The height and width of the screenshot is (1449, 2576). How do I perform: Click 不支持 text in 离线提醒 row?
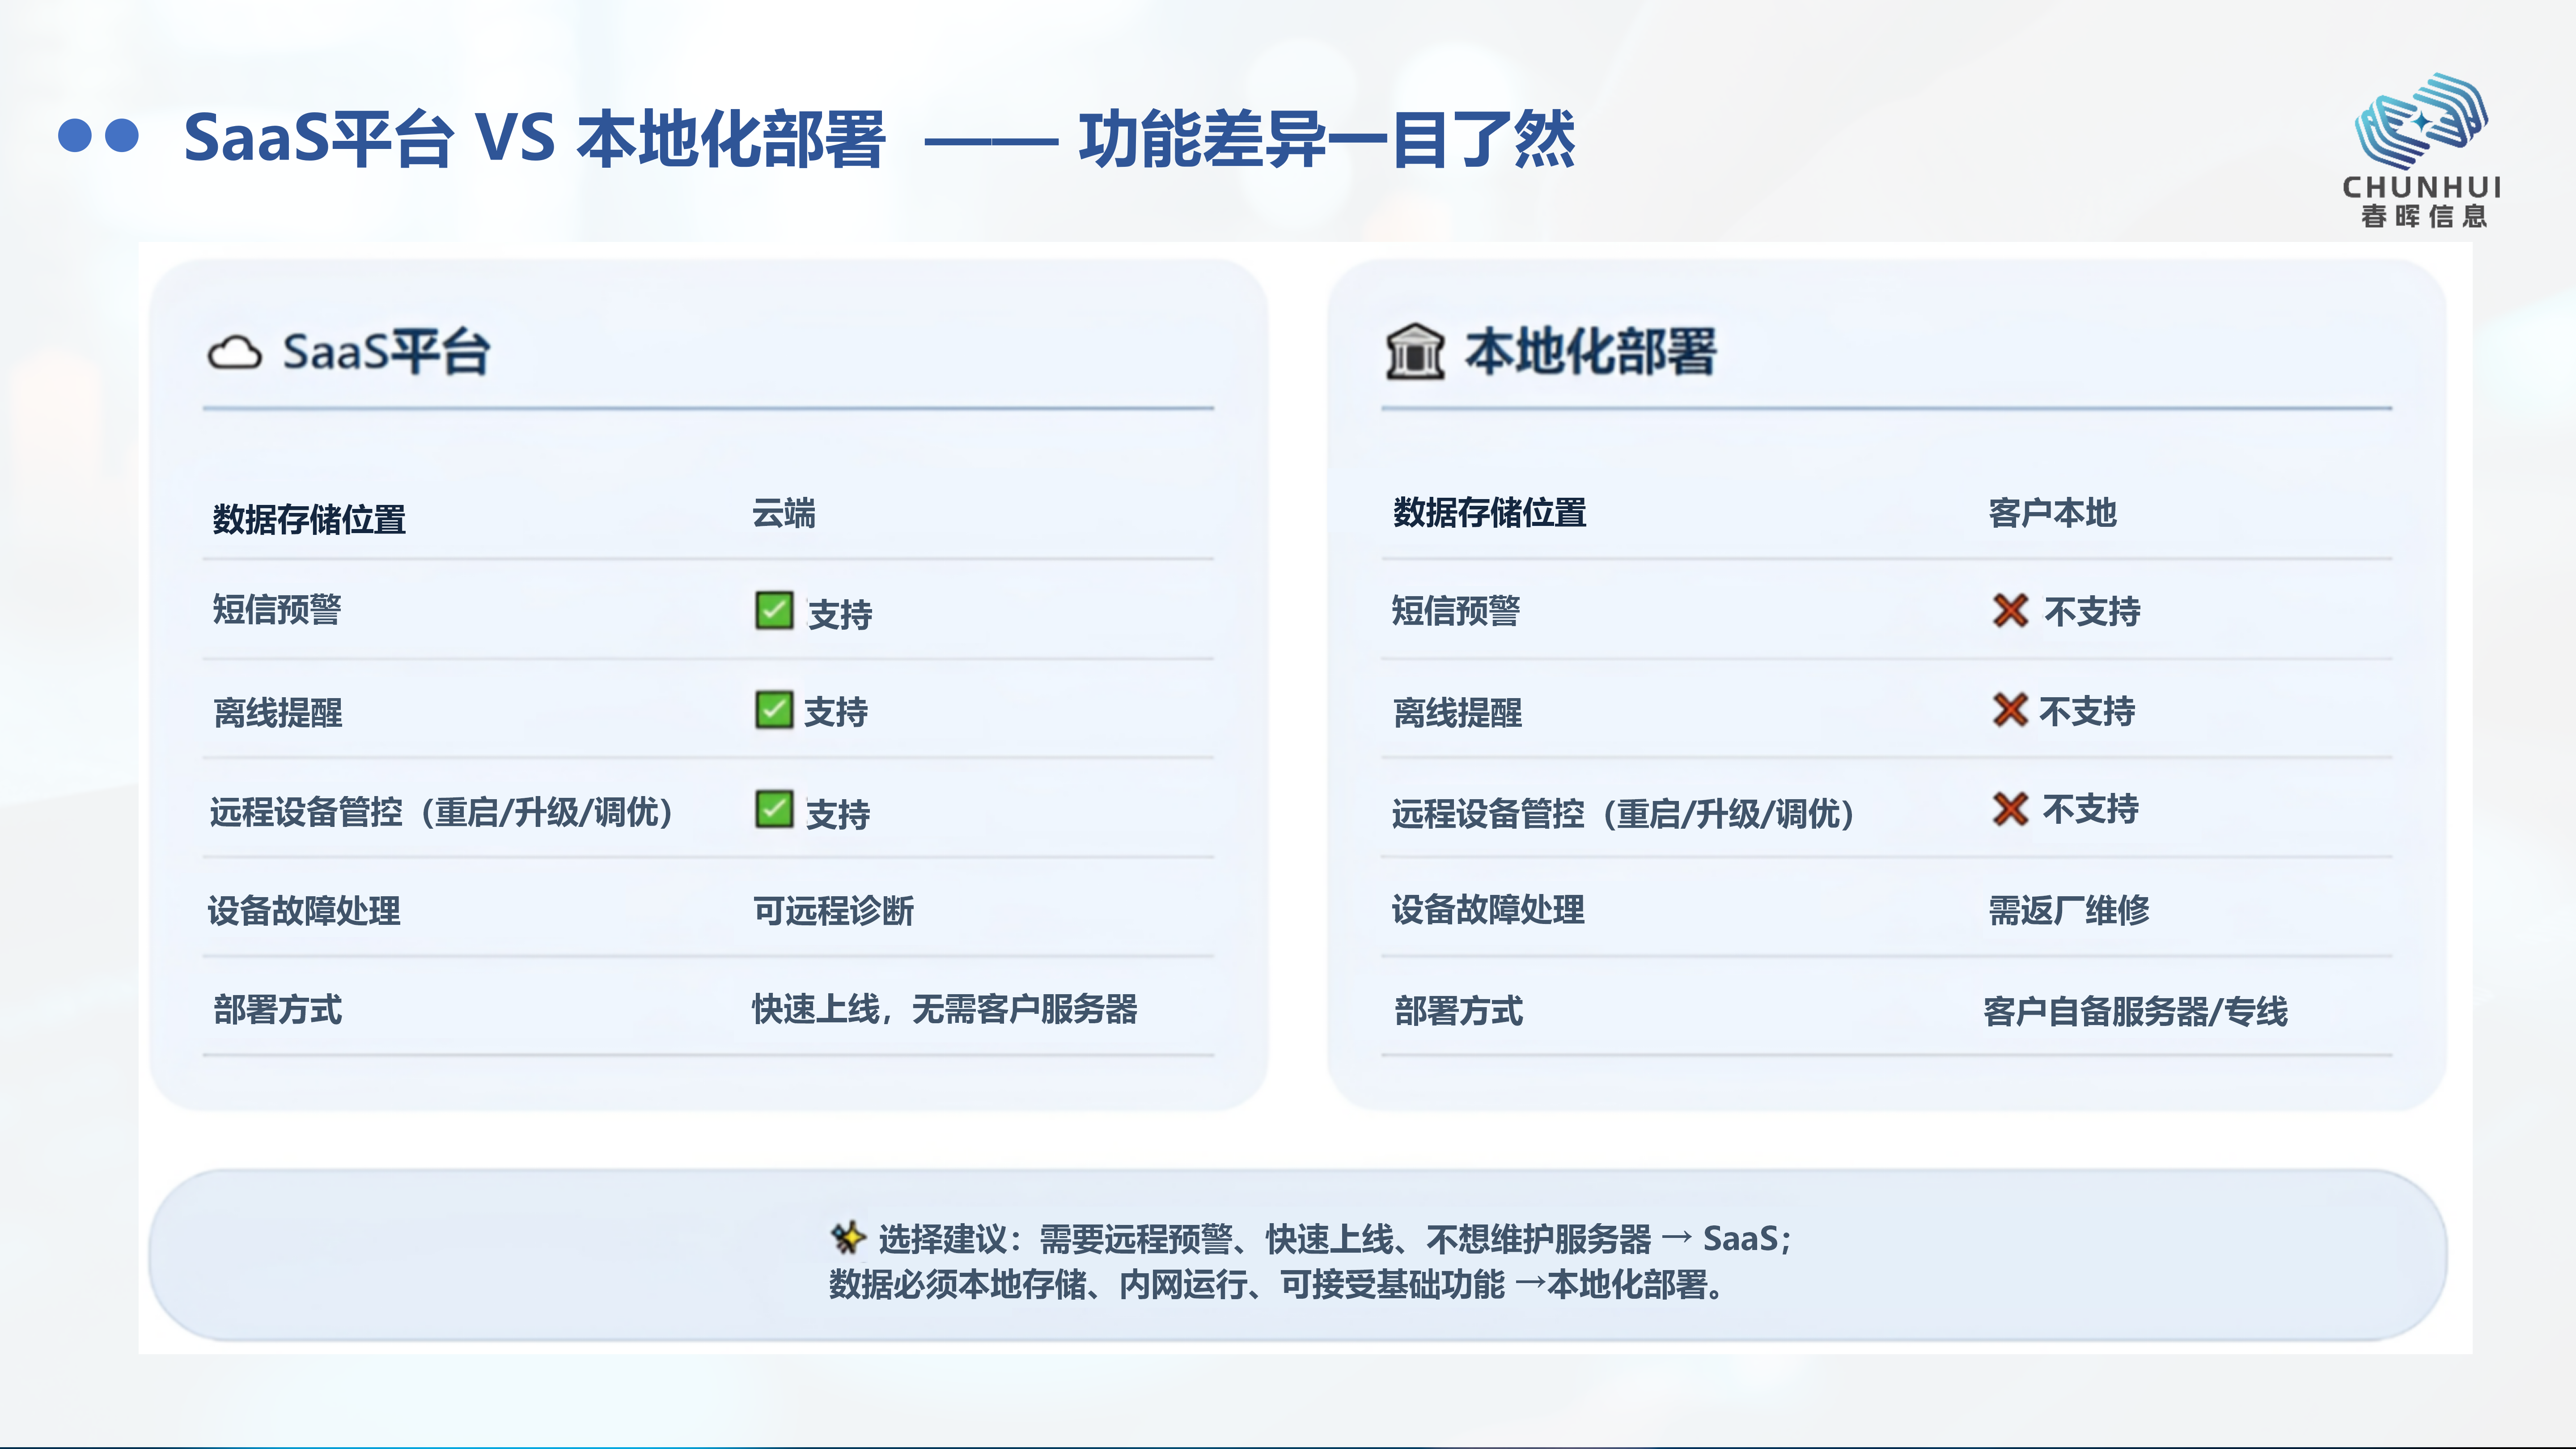tap(2087, 711)
